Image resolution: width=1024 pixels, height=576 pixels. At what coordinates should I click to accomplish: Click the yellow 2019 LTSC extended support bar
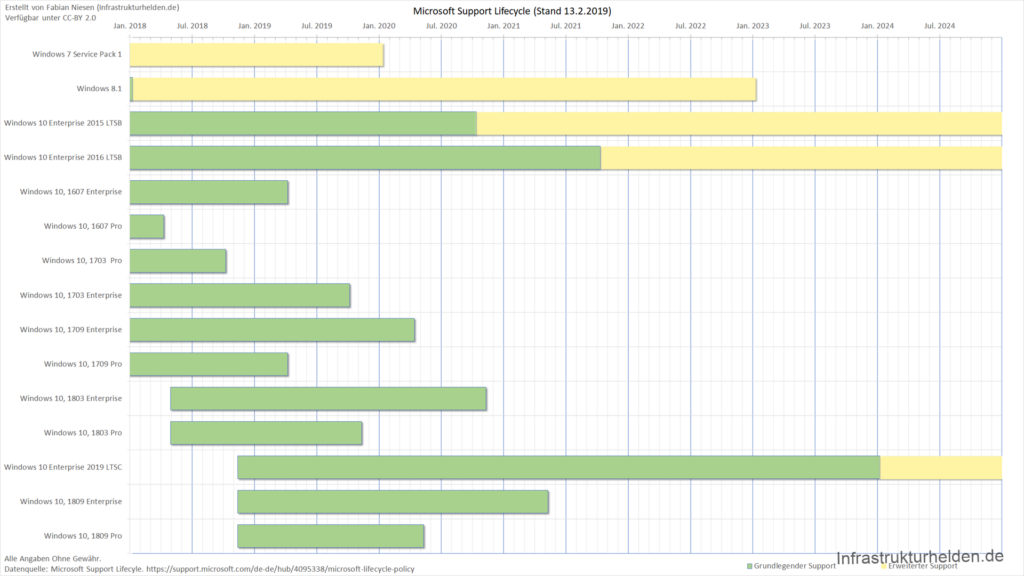pos(941,468)
